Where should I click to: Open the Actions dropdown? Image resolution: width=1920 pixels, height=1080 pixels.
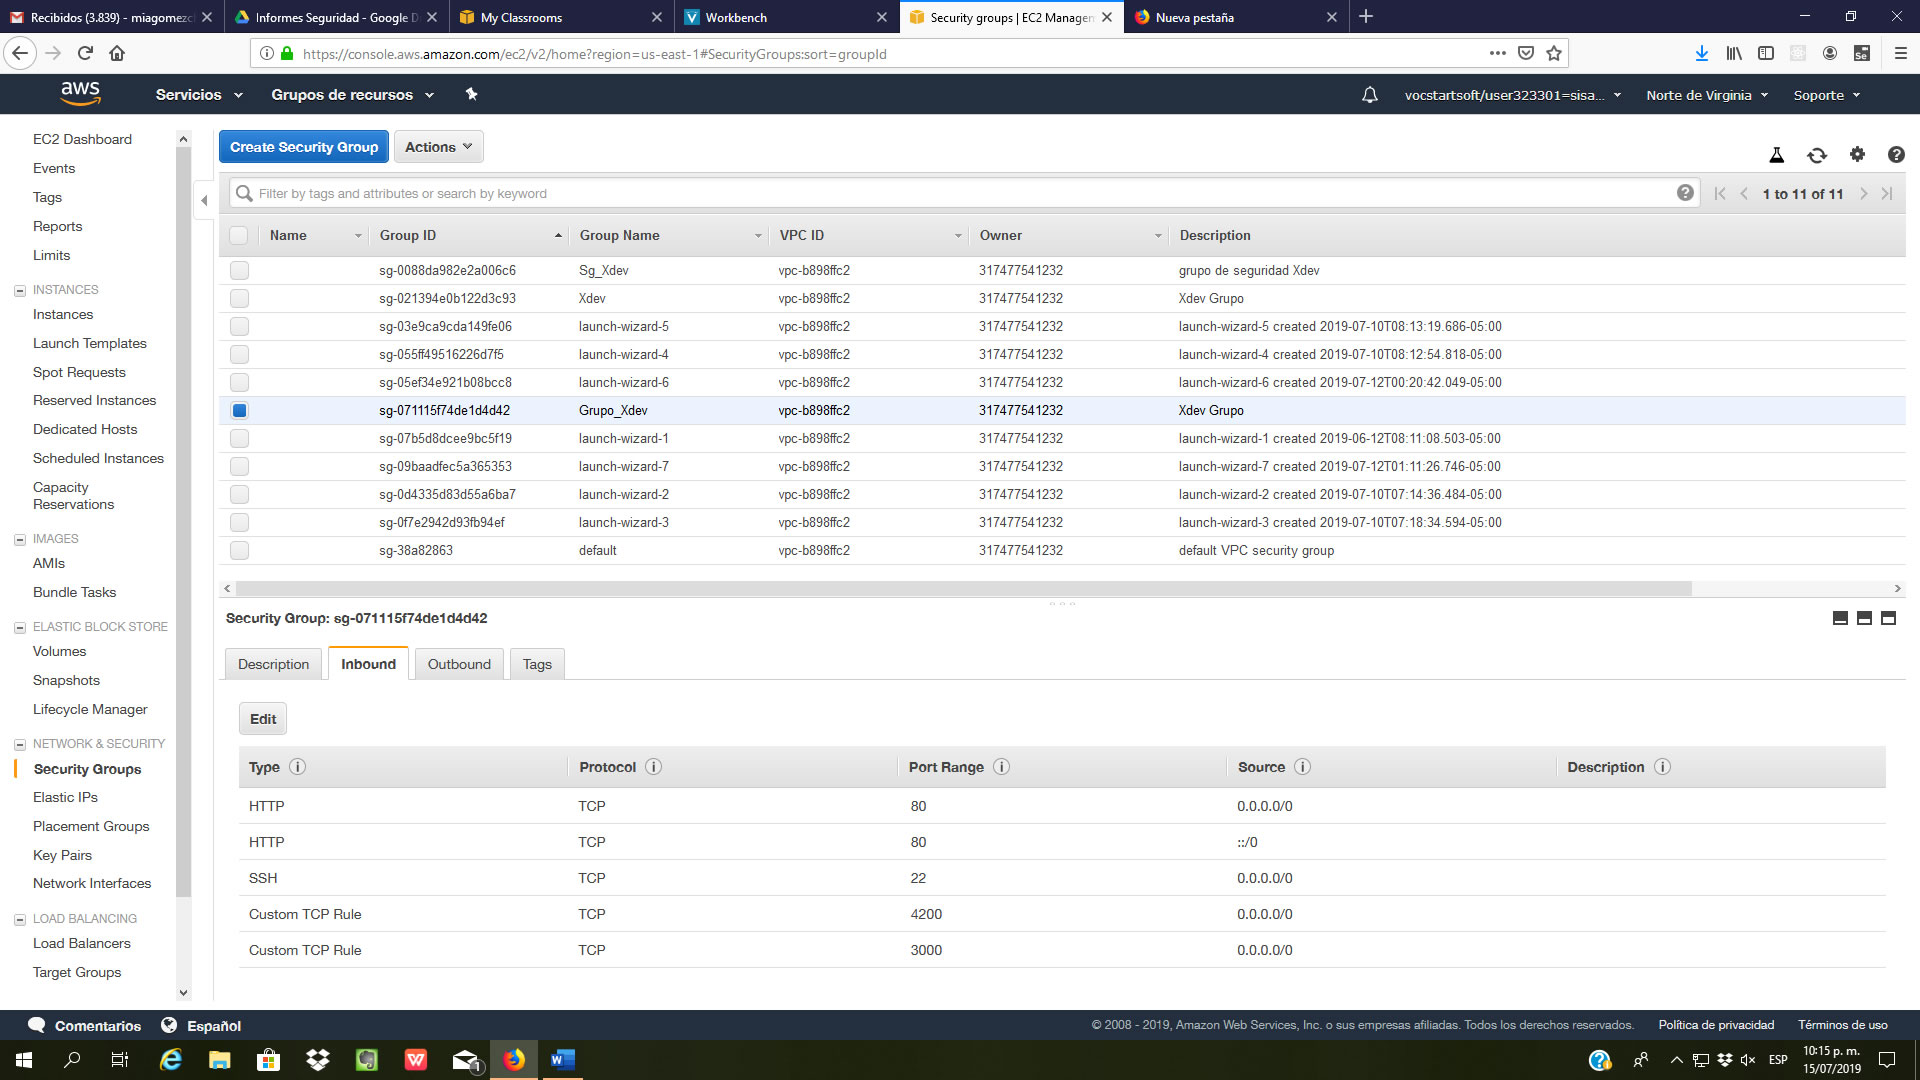(438, 147)
